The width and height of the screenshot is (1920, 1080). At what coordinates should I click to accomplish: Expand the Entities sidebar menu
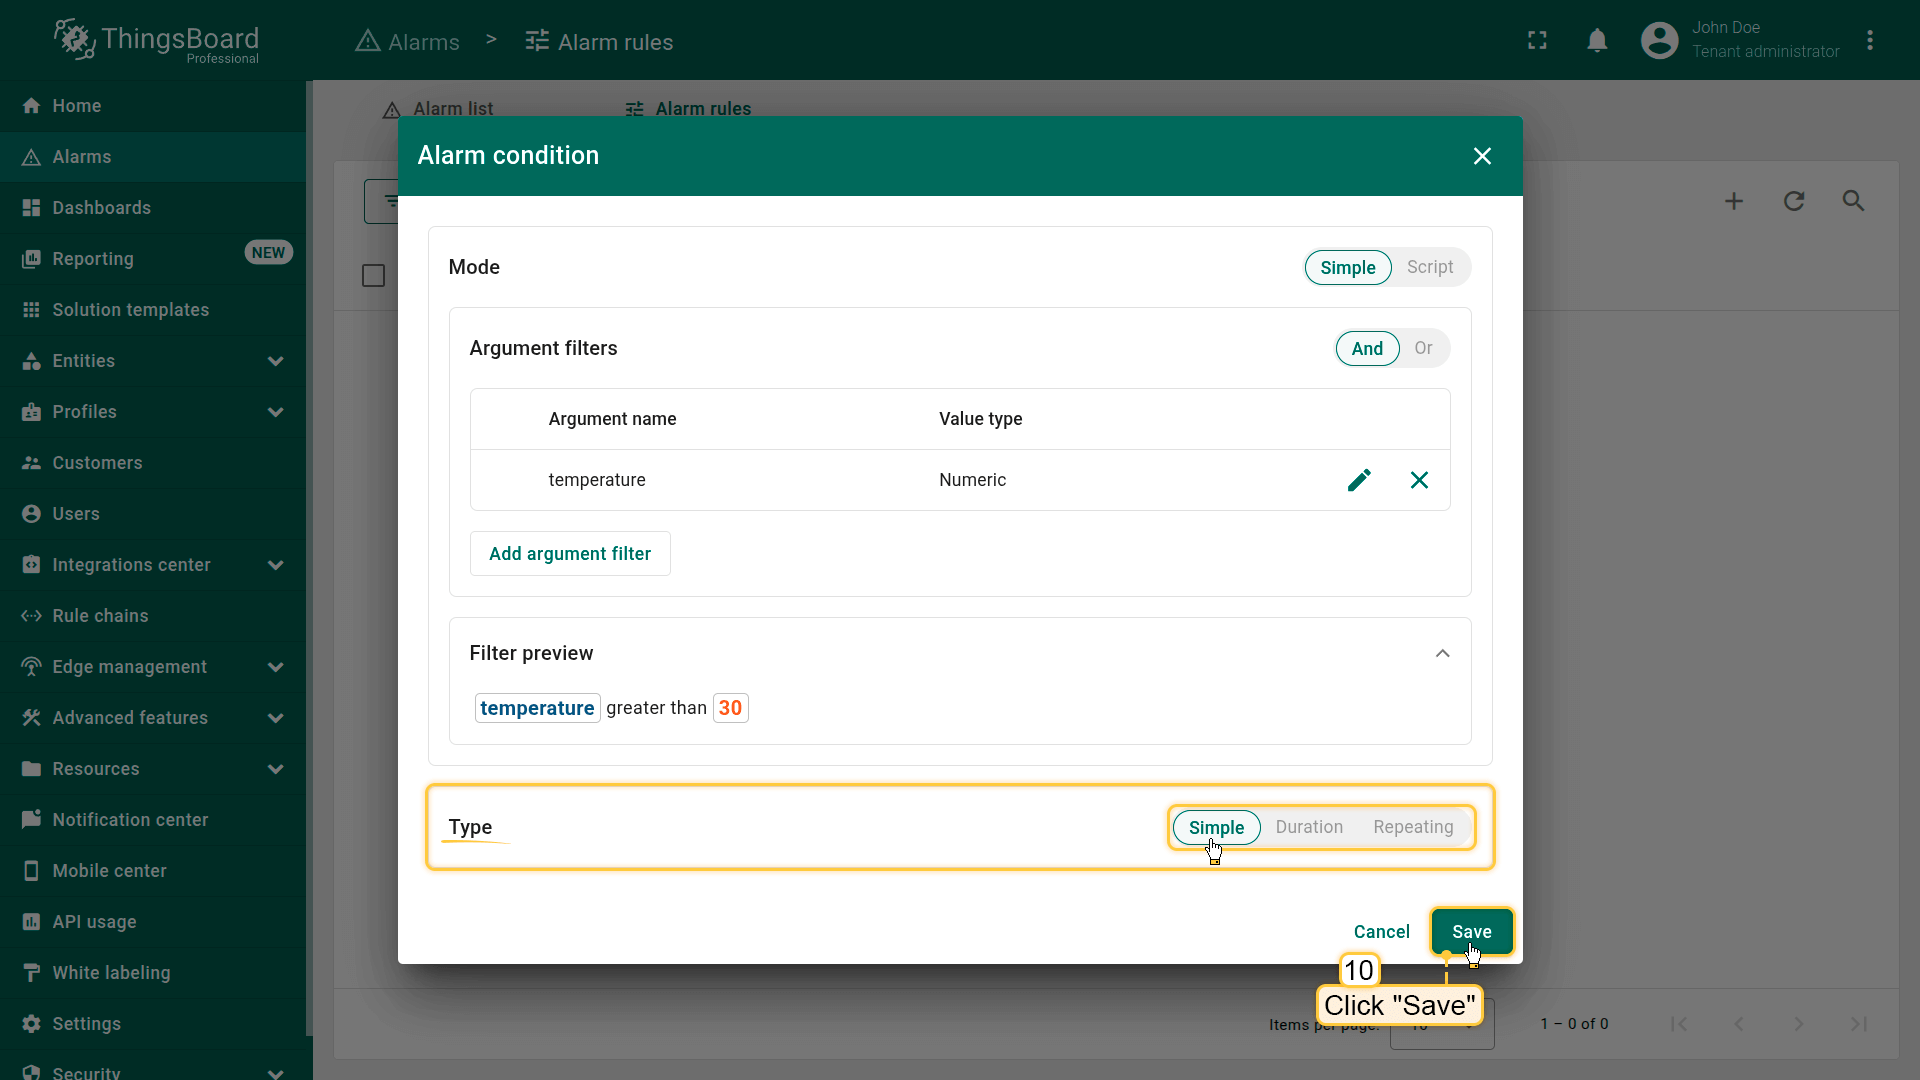276,361
